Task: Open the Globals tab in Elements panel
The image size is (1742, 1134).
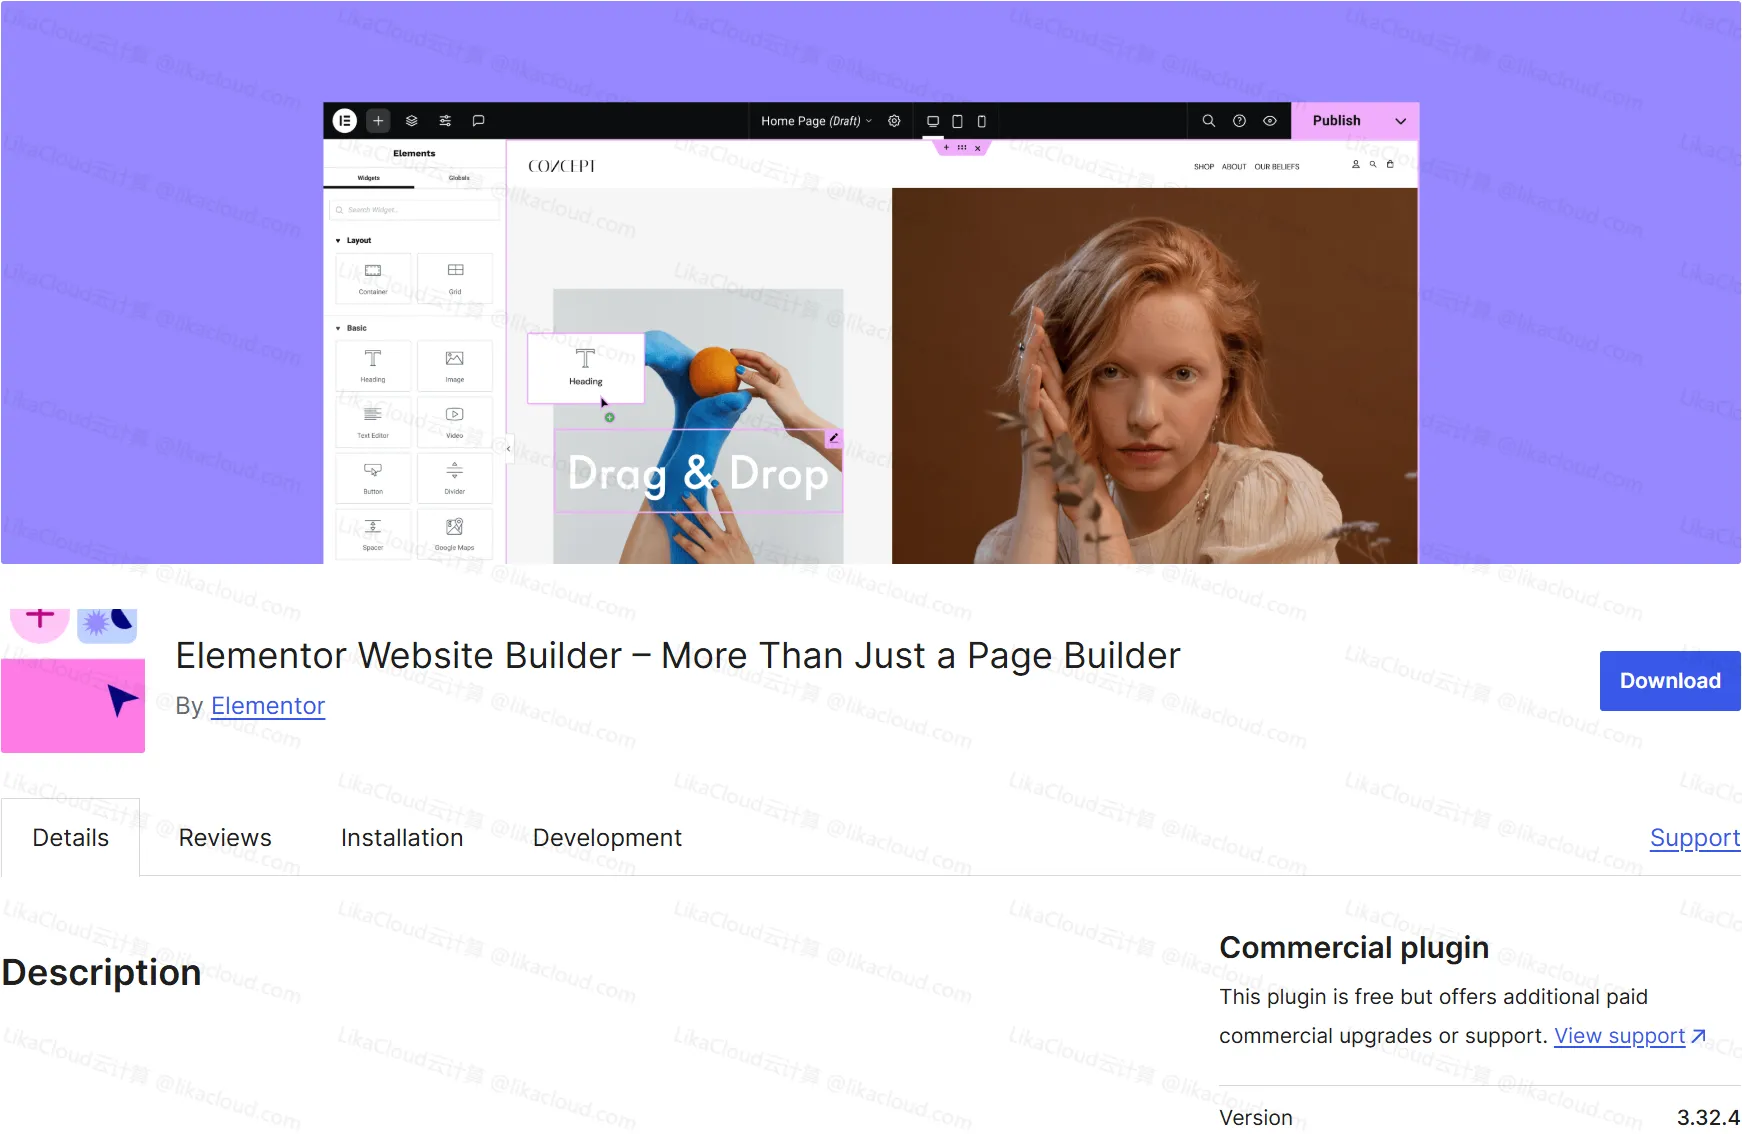Action: tap(458, 178)
